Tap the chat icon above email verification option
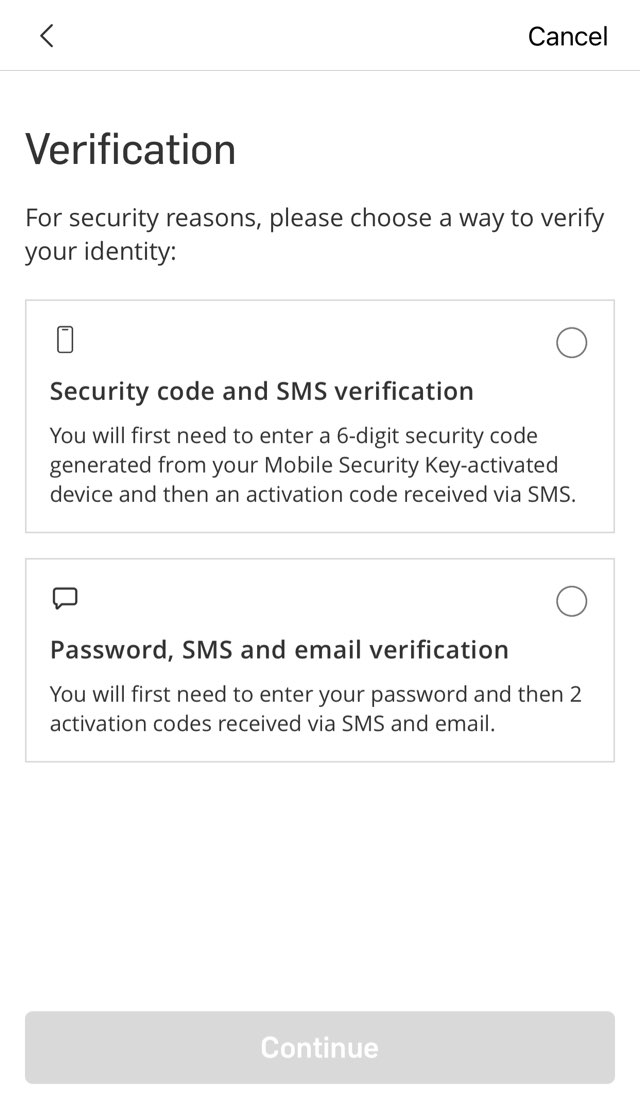 65,598
